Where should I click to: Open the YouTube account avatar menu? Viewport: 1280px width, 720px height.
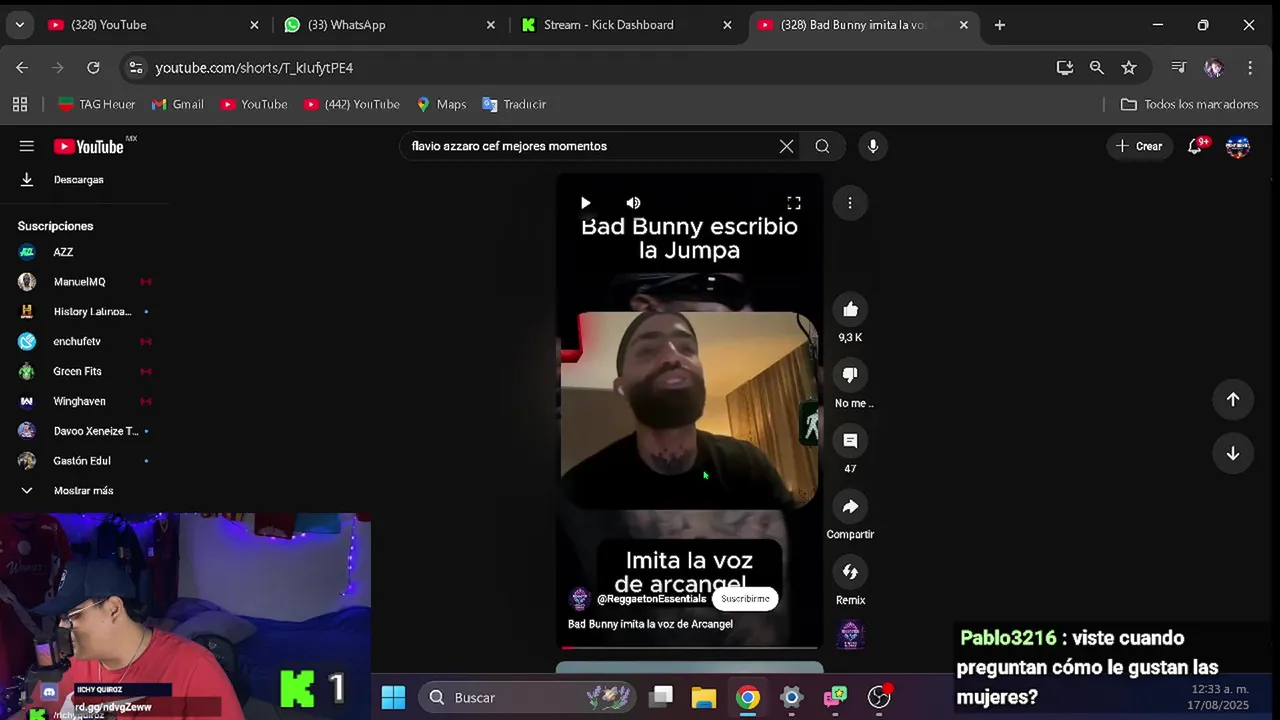coord(1238,146)
